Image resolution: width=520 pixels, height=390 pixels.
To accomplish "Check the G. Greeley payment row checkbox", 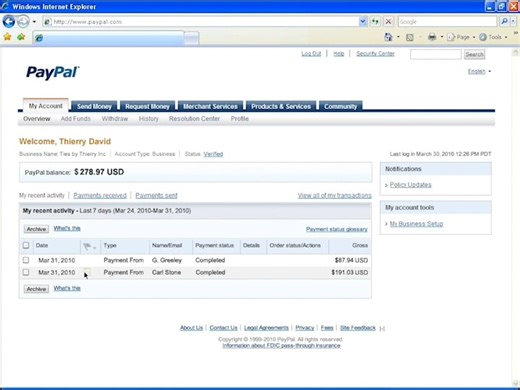I will (x=26, y=260).
